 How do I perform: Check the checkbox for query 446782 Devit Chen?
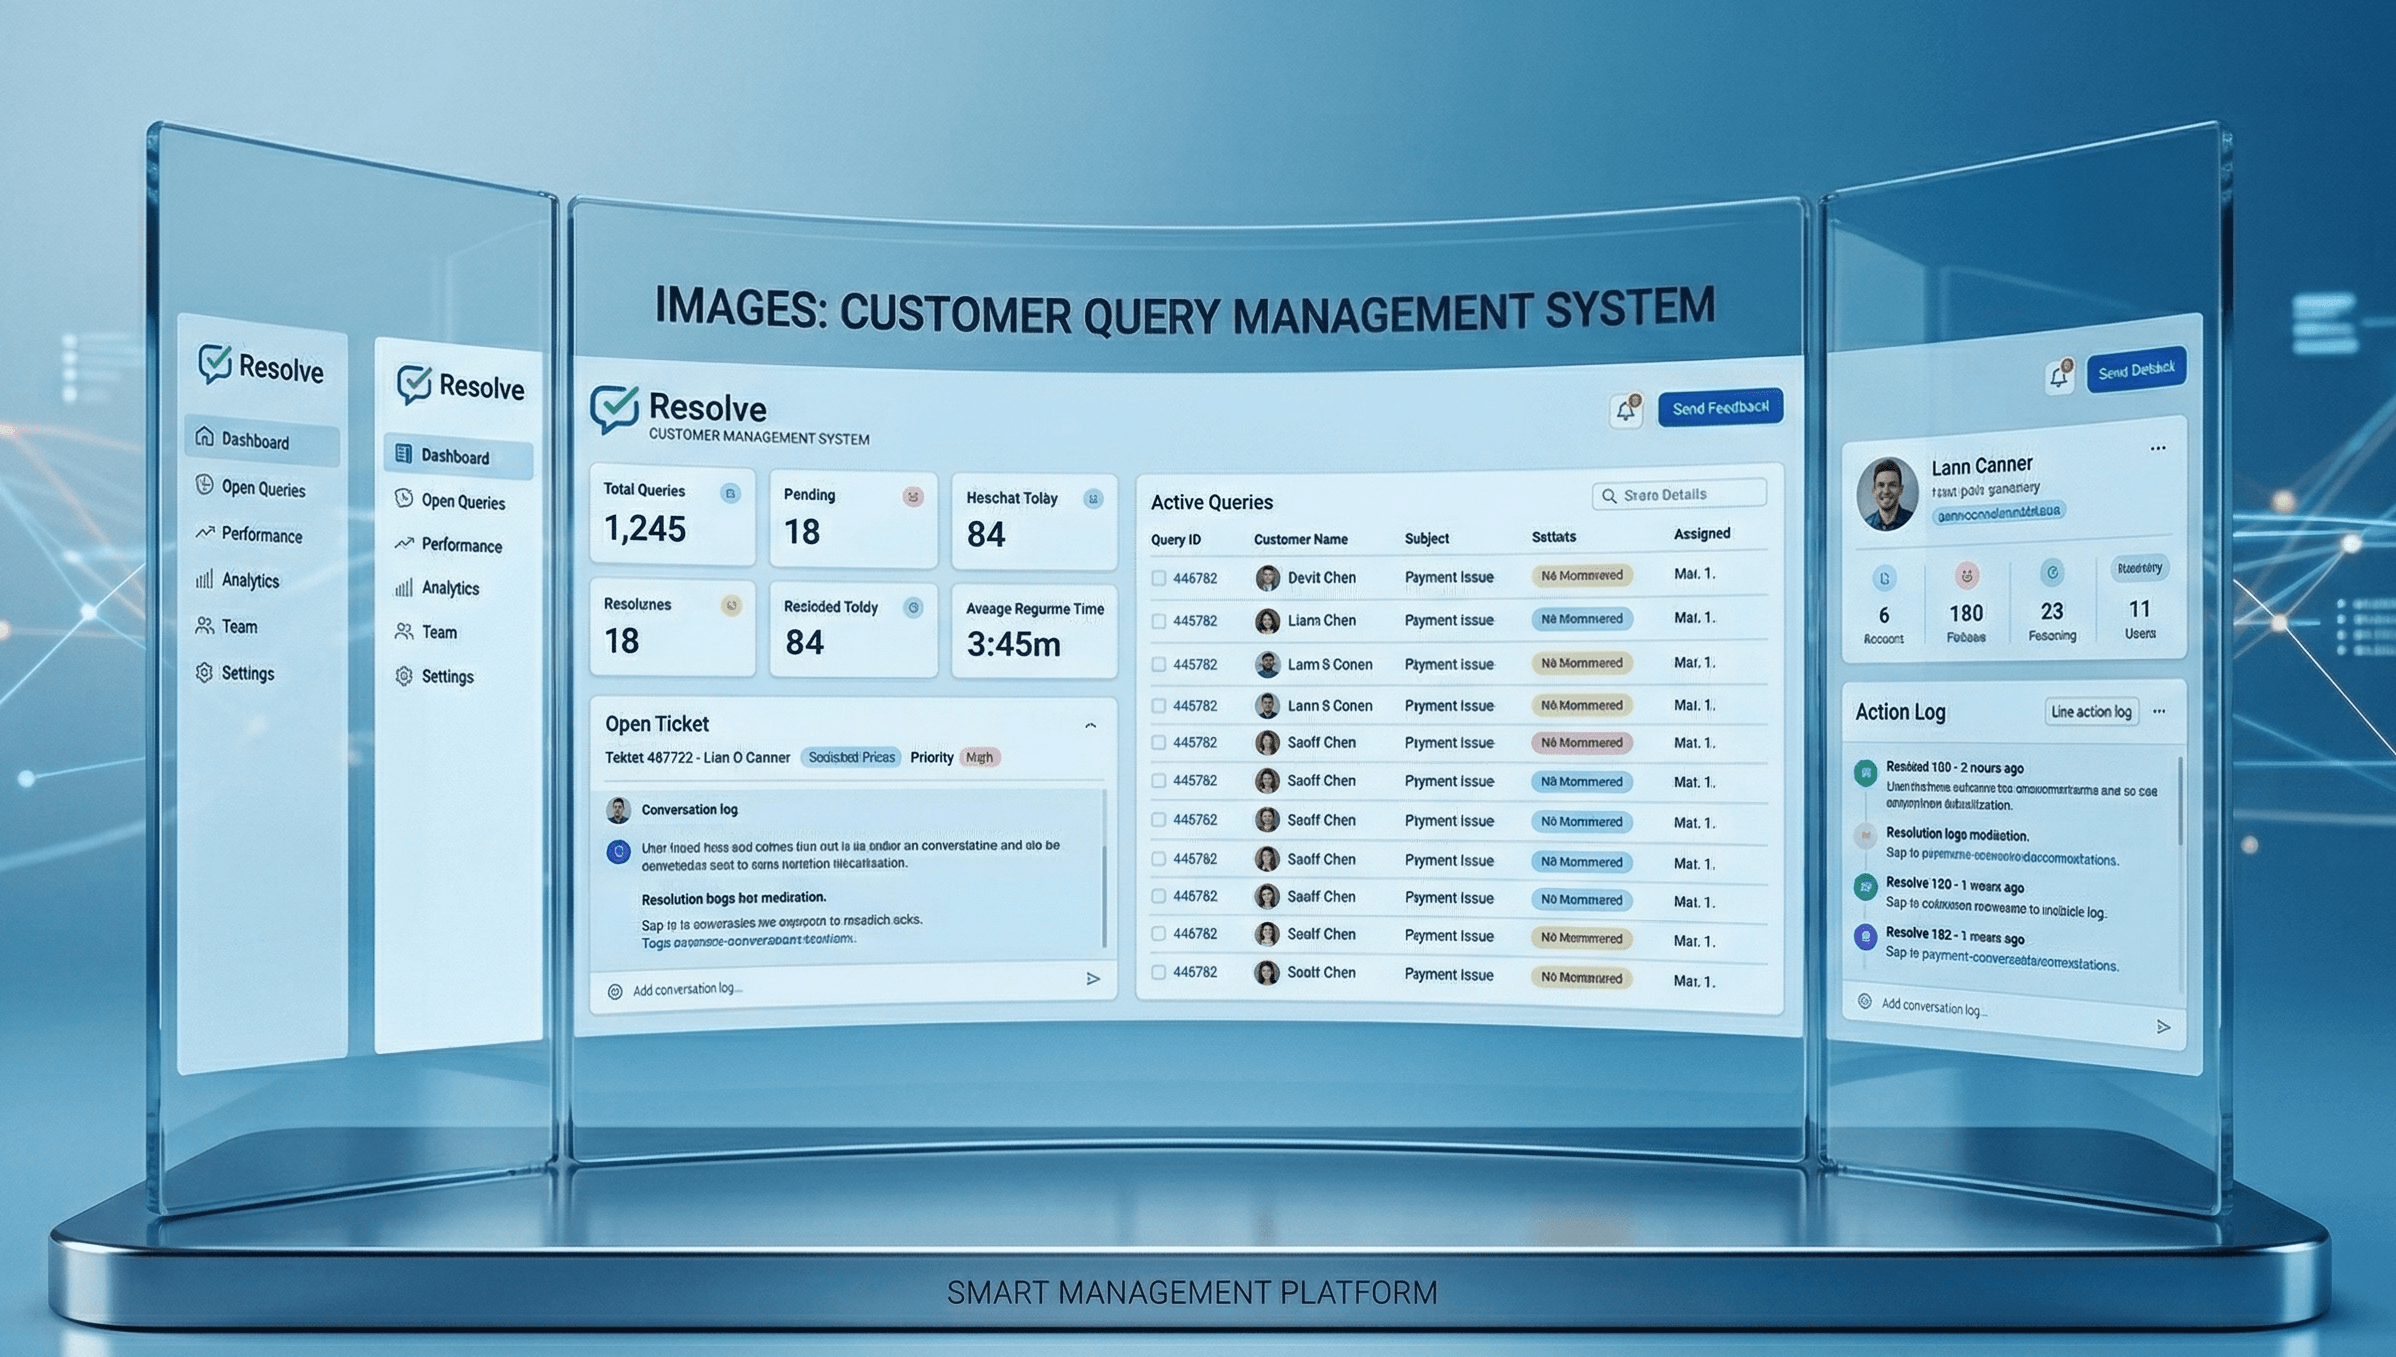(x=1159, y=577)
